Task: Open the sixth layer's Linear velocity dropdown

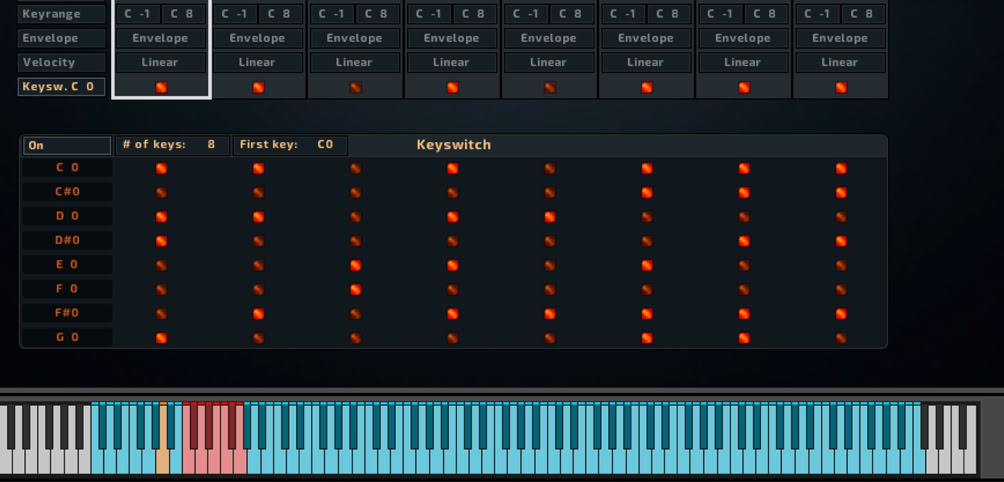Action: tap(645, 62)
